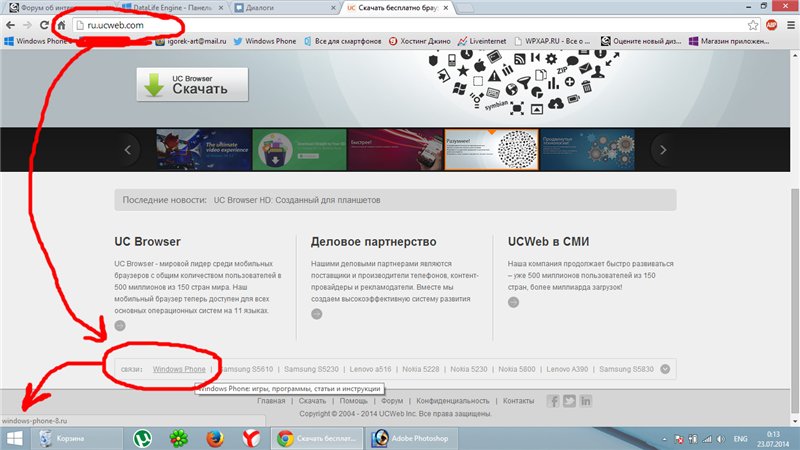Click the browser forward arrow
Viewport: 800px width, 450px height.
click(28, 25)
